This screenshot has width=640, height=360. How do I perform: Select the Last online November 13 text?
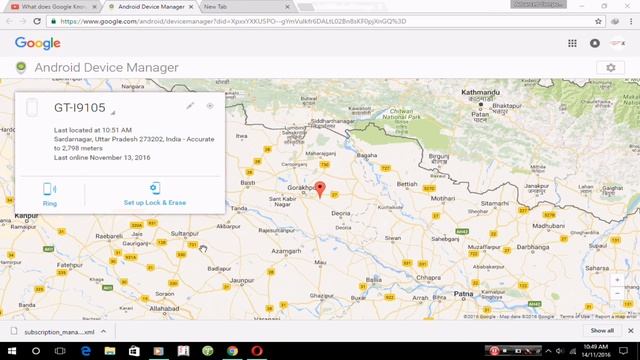click(102, 158)
